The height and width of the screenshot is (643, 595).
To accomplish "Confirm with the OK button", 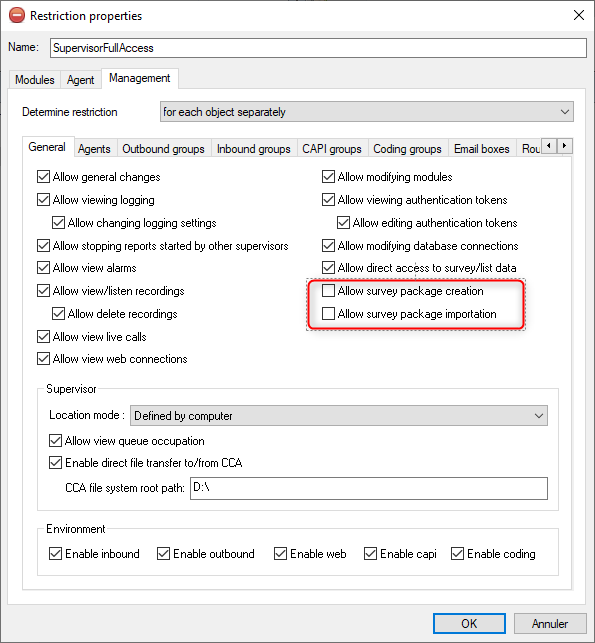I will tap(469, 623).
